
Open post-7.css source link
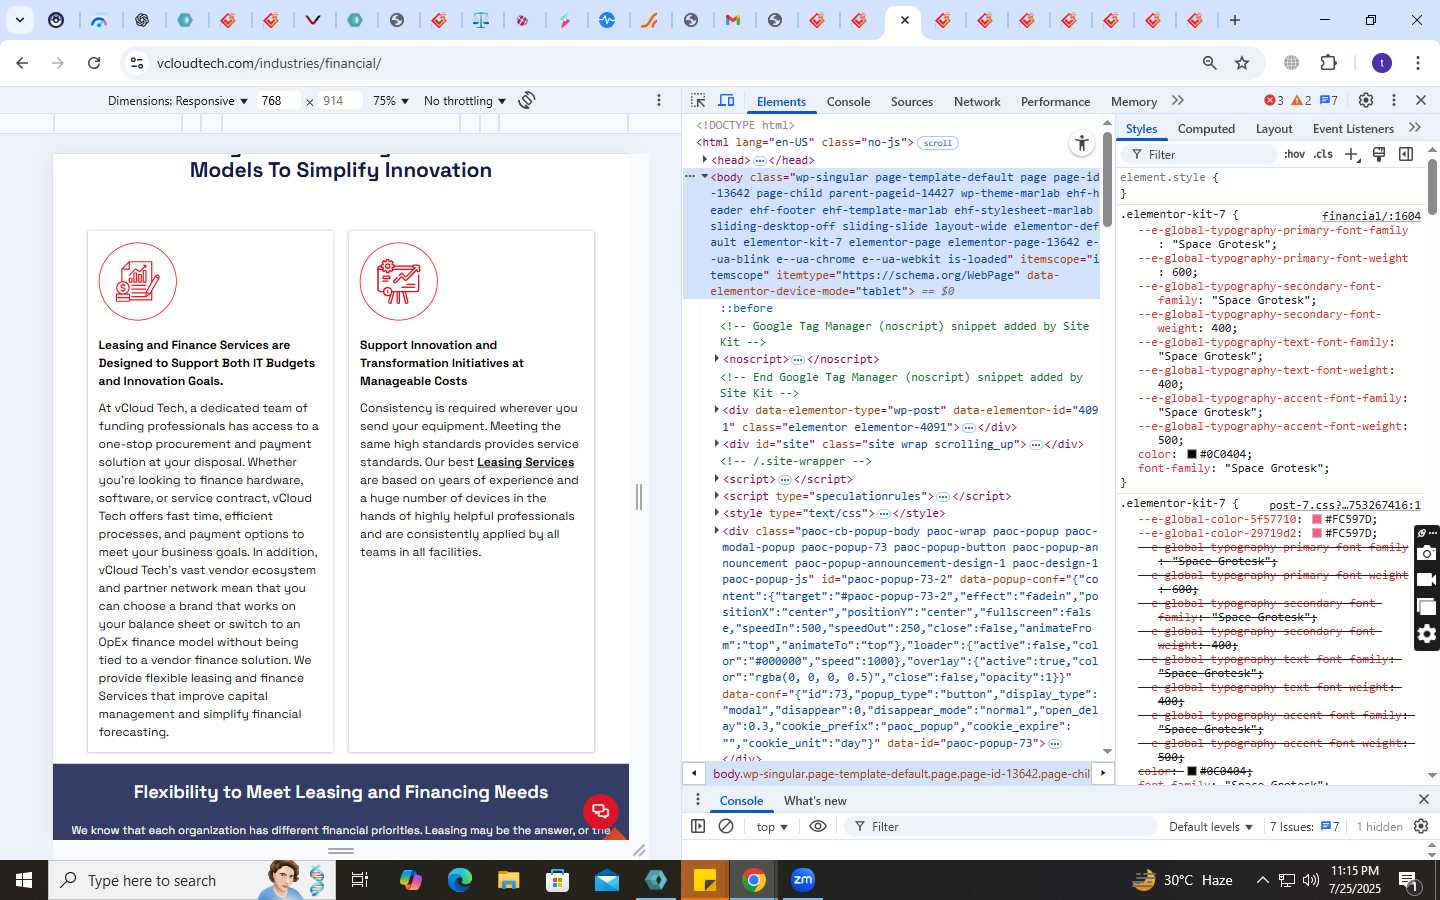tap(1345, 505)
